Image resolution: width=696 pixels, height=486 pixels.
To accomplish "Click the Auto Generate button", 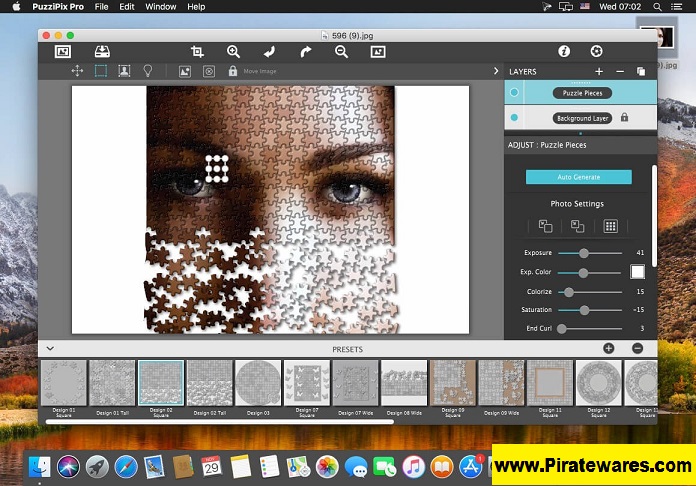I will pyautogui.click(x=579, y=177).
